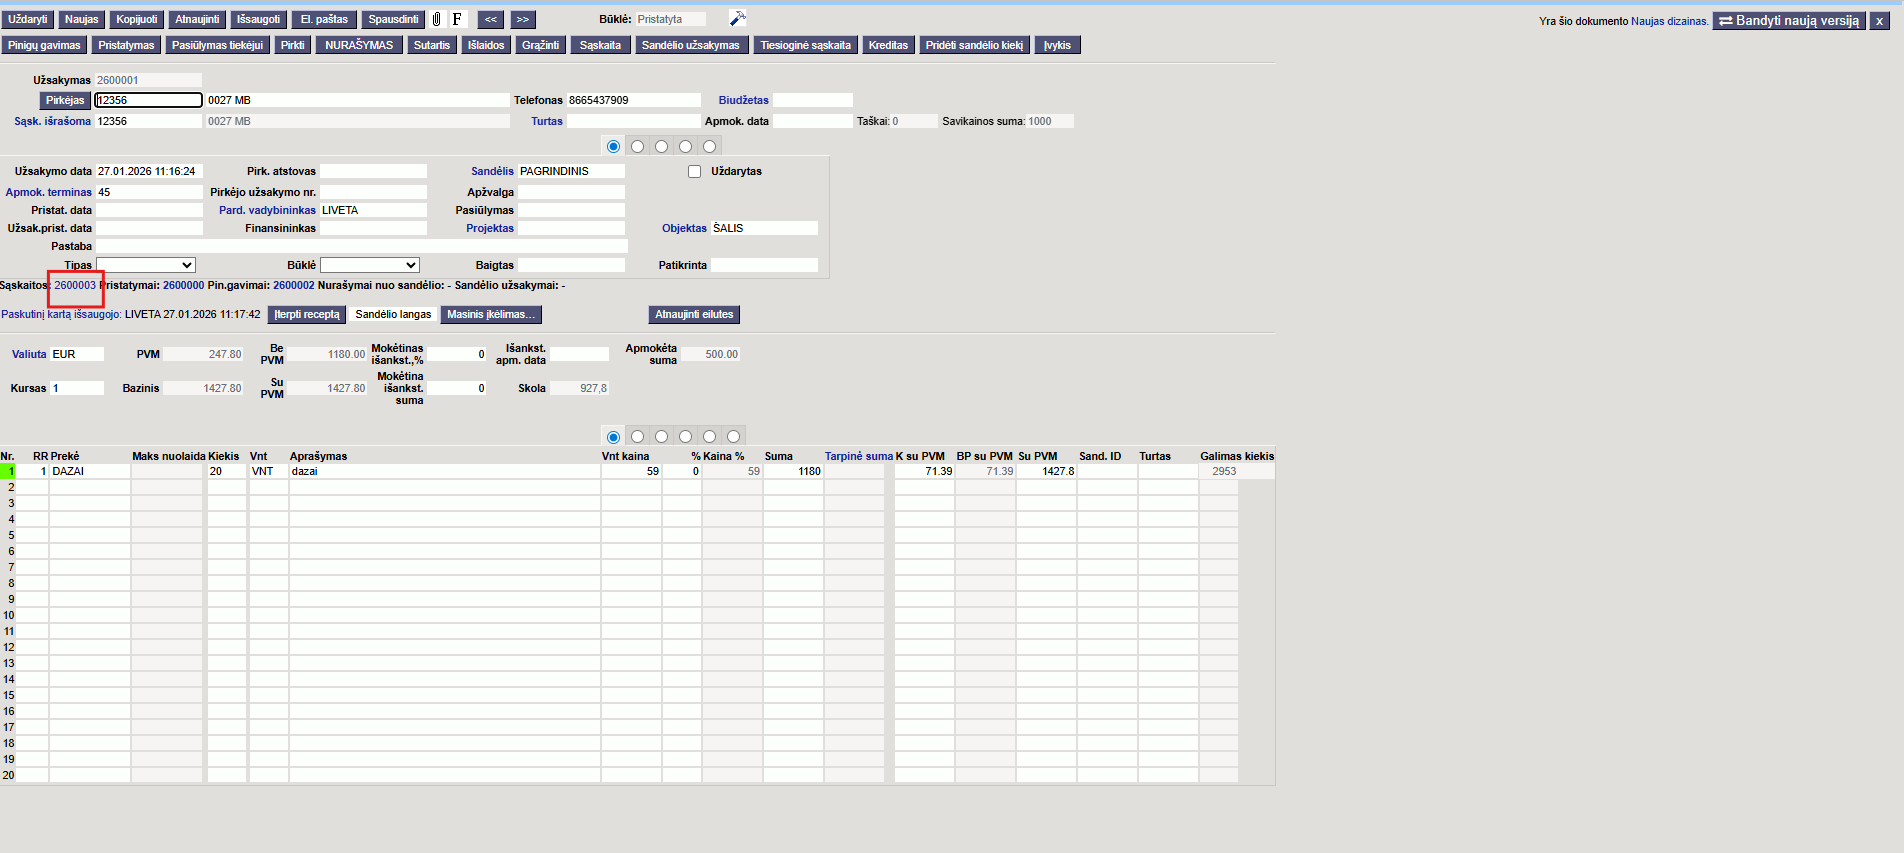Open linked invoice 2600003
This screenshot has height=853, width=1904.
click(75, 285)
